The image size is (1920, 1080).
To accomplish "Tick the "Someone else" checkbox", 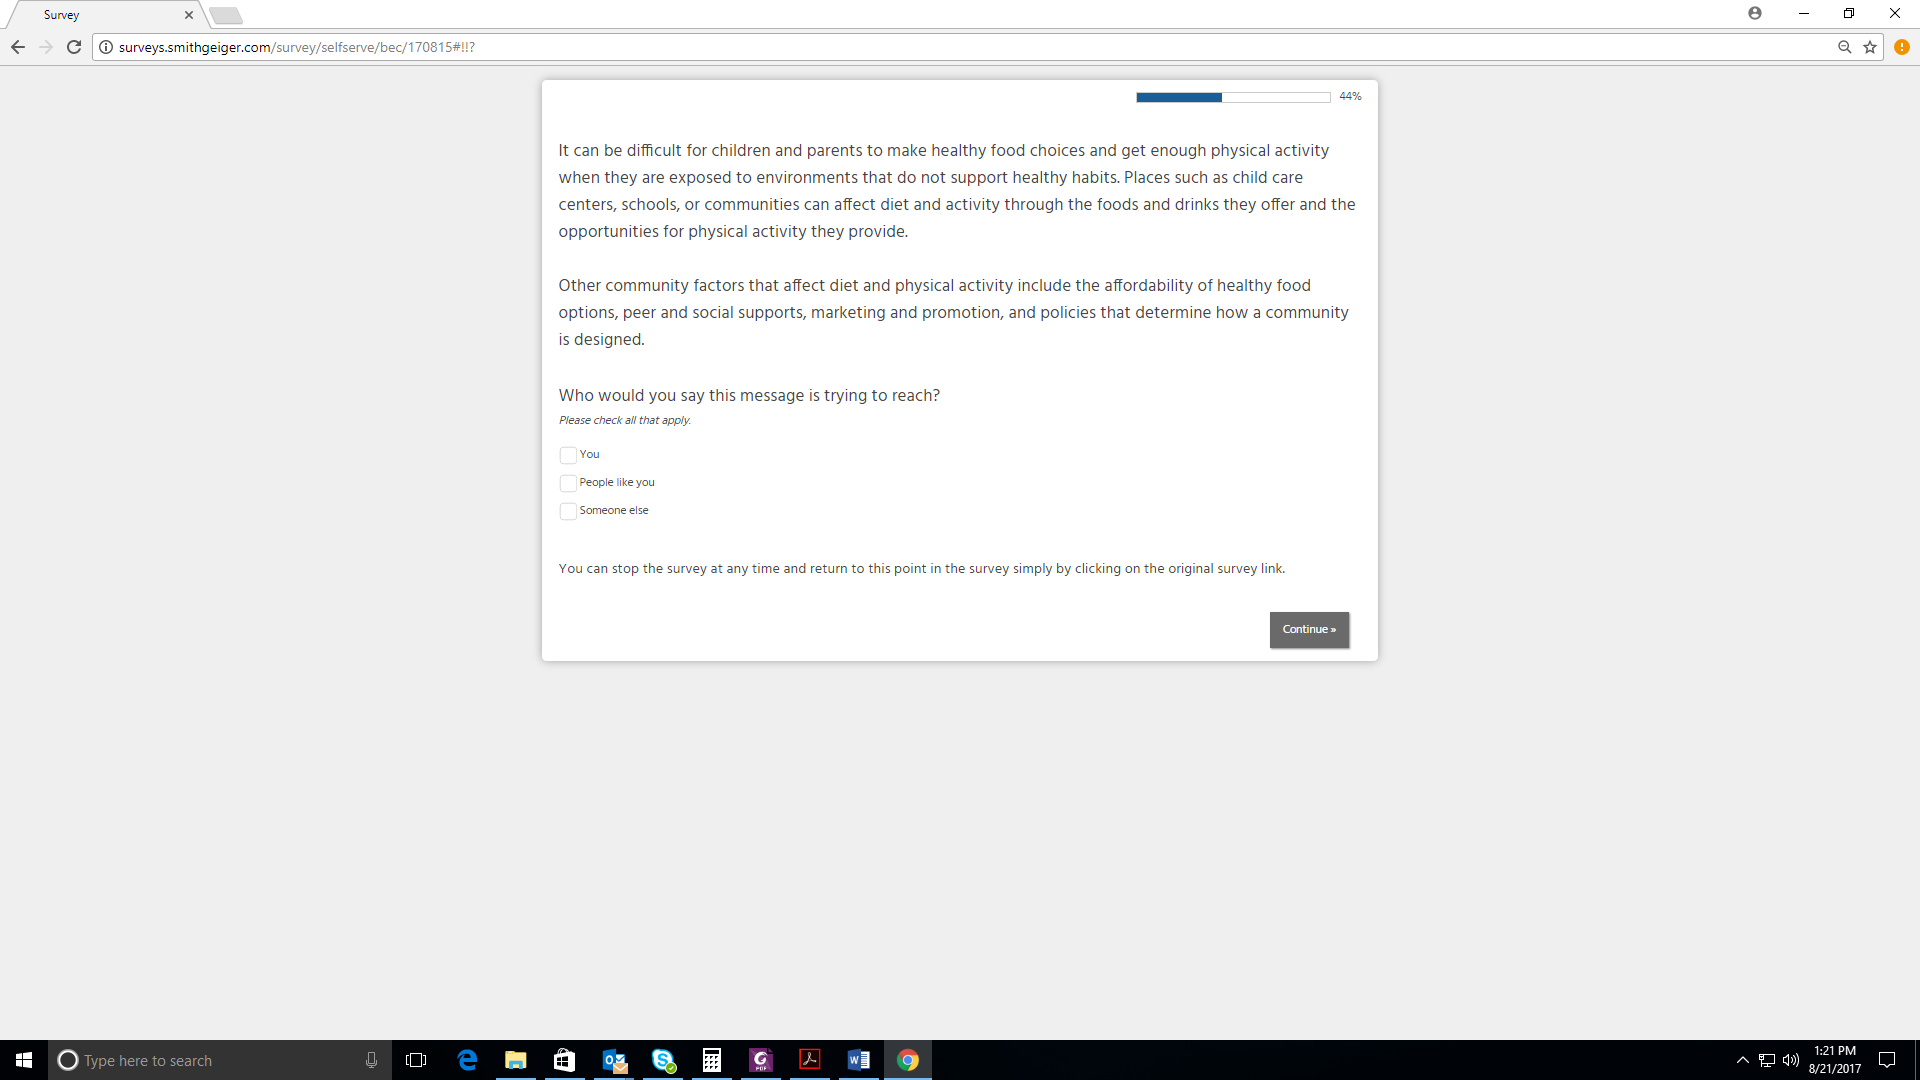I will coord(568,511).
